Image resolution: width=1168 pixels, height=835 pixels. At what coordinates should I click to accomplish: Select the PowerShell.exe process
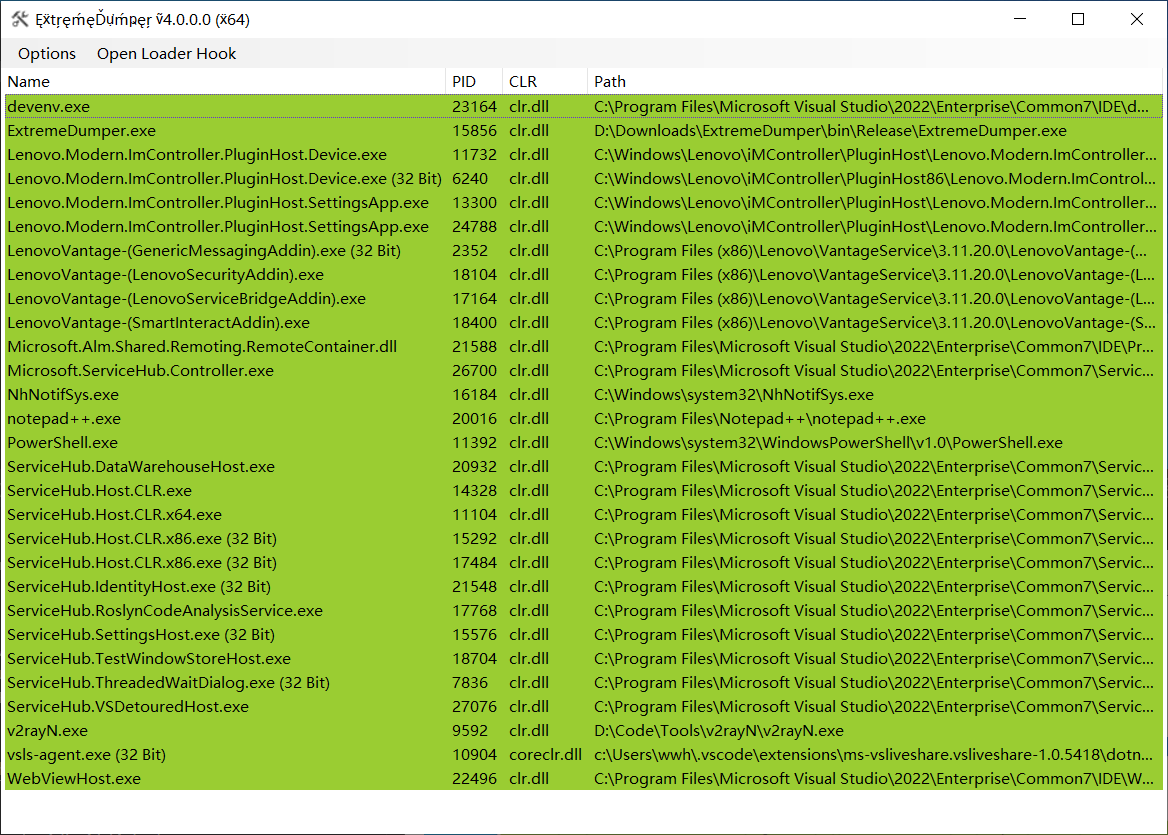[x=583, y=442]
